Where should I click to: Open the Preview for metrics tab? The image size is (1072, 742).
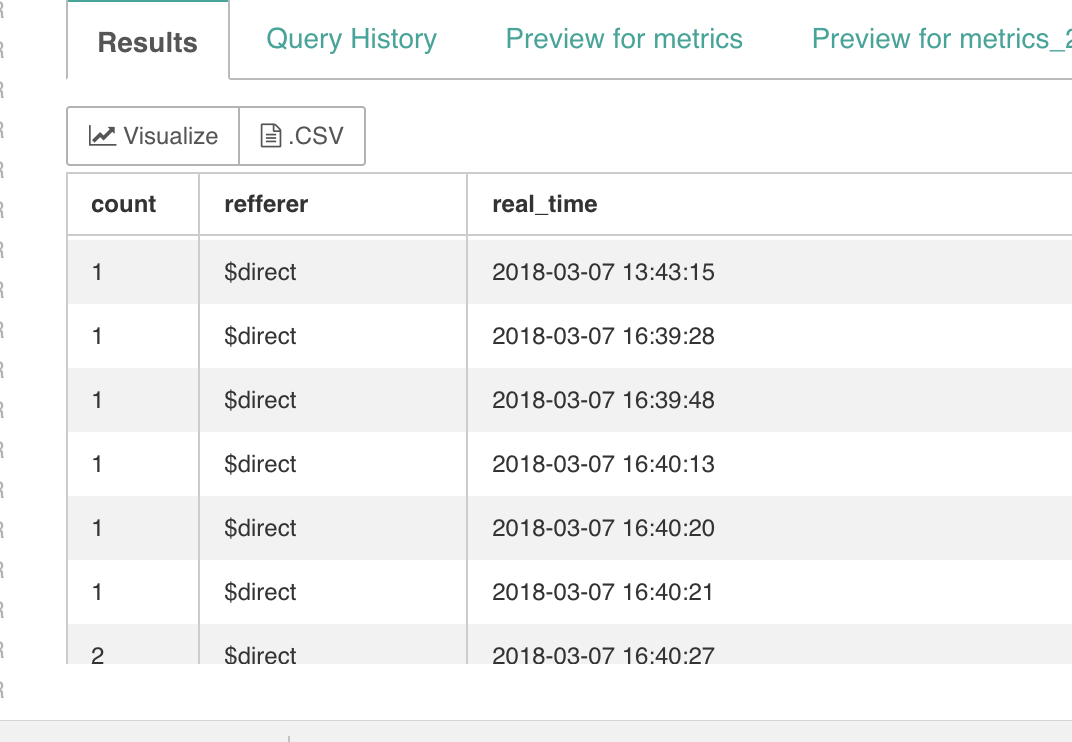(624, 38)
